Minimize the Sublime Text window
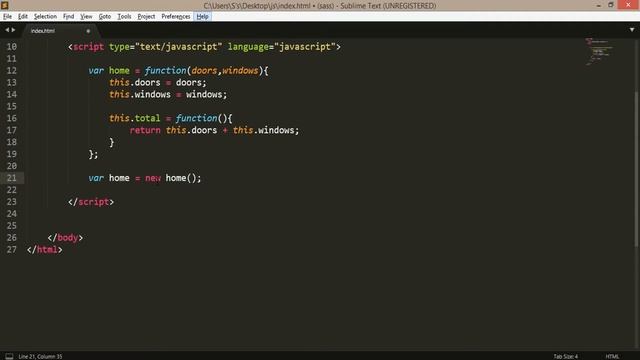Screen dimensions: 640x360 point(598,5)
